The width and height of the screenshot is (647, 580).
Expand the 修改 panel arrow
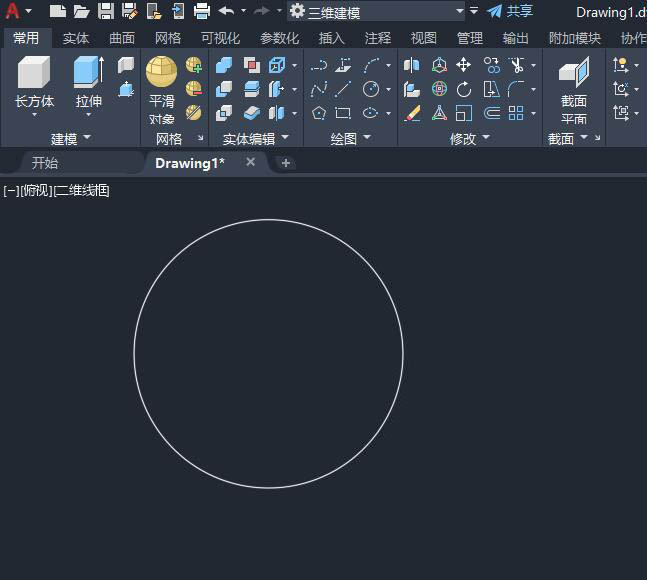[486, 137]
